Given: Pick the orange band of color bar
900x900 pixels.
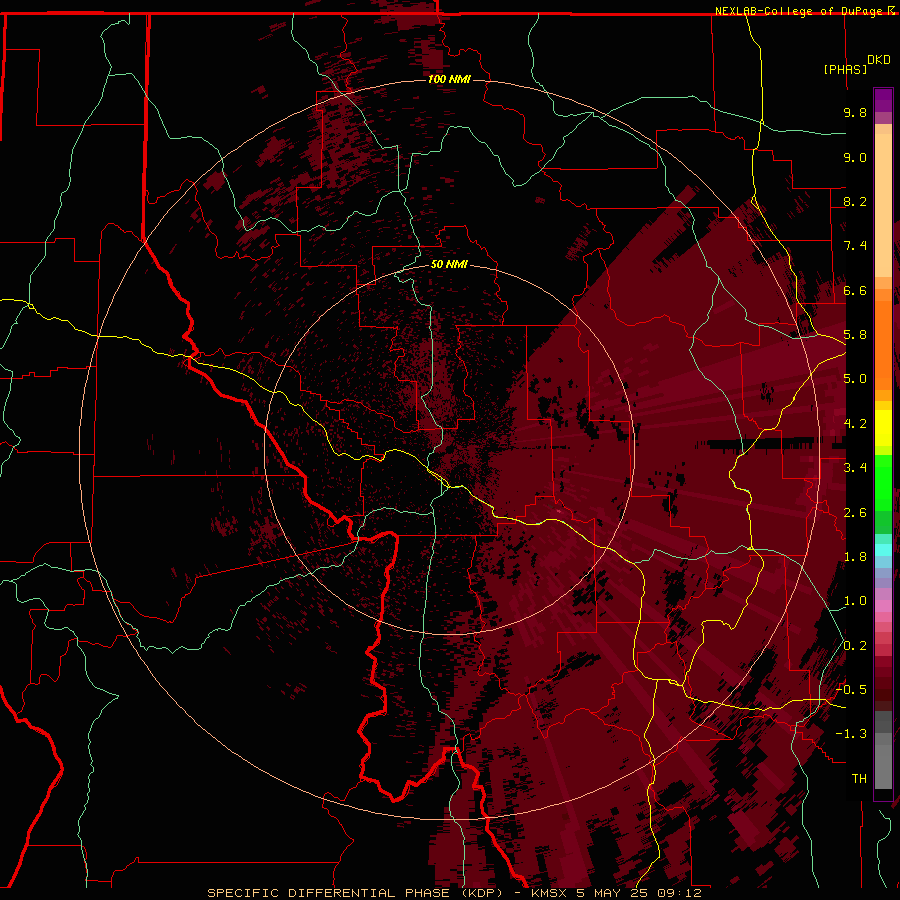Looking at the screenshot, I should [x=883, y=346].
